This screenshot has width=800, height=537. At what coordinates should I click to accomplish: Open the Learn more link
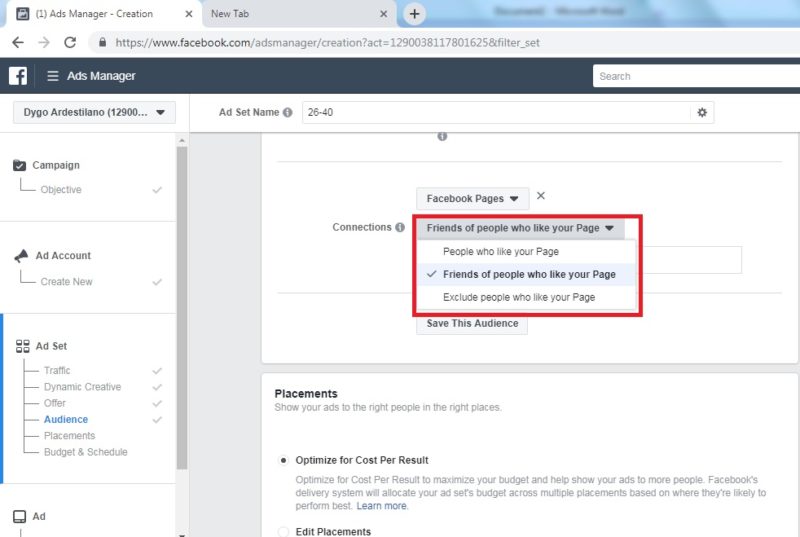point(382,506)
